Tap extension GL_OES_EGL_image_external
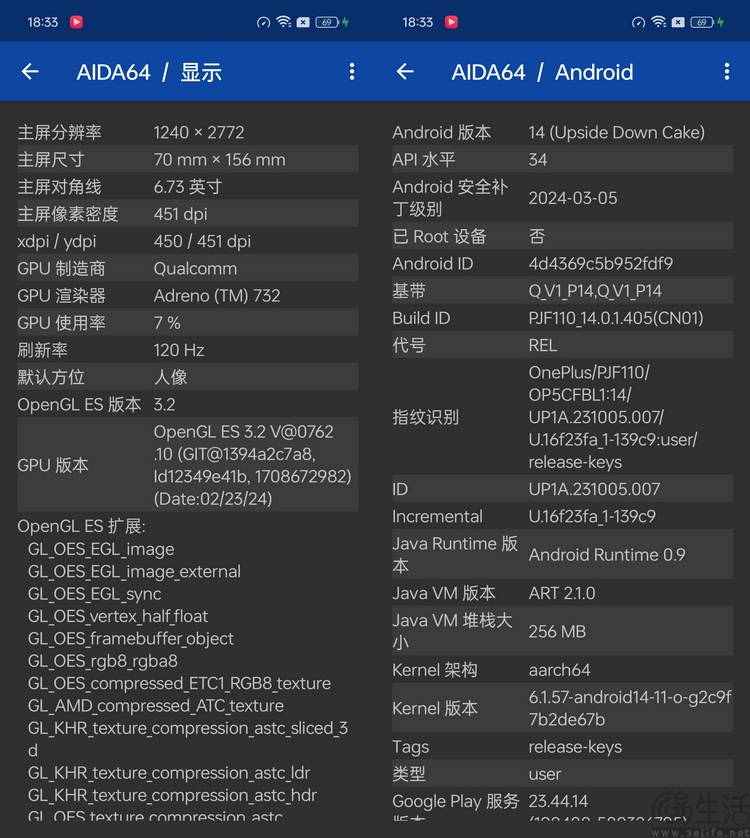The height and width of the screenshot is (838, 750). coord(134,572)
